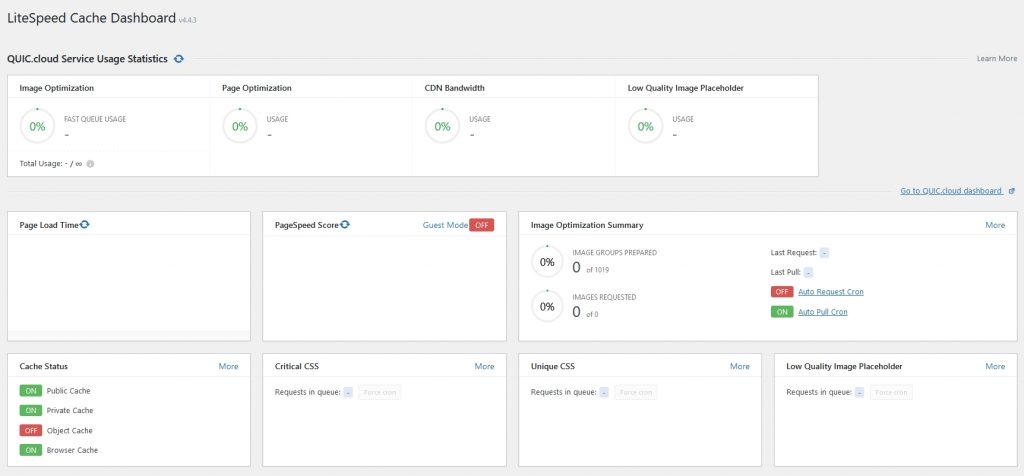
Task: Go to QUIC.cloud dashboard
Action: (951, 191)
